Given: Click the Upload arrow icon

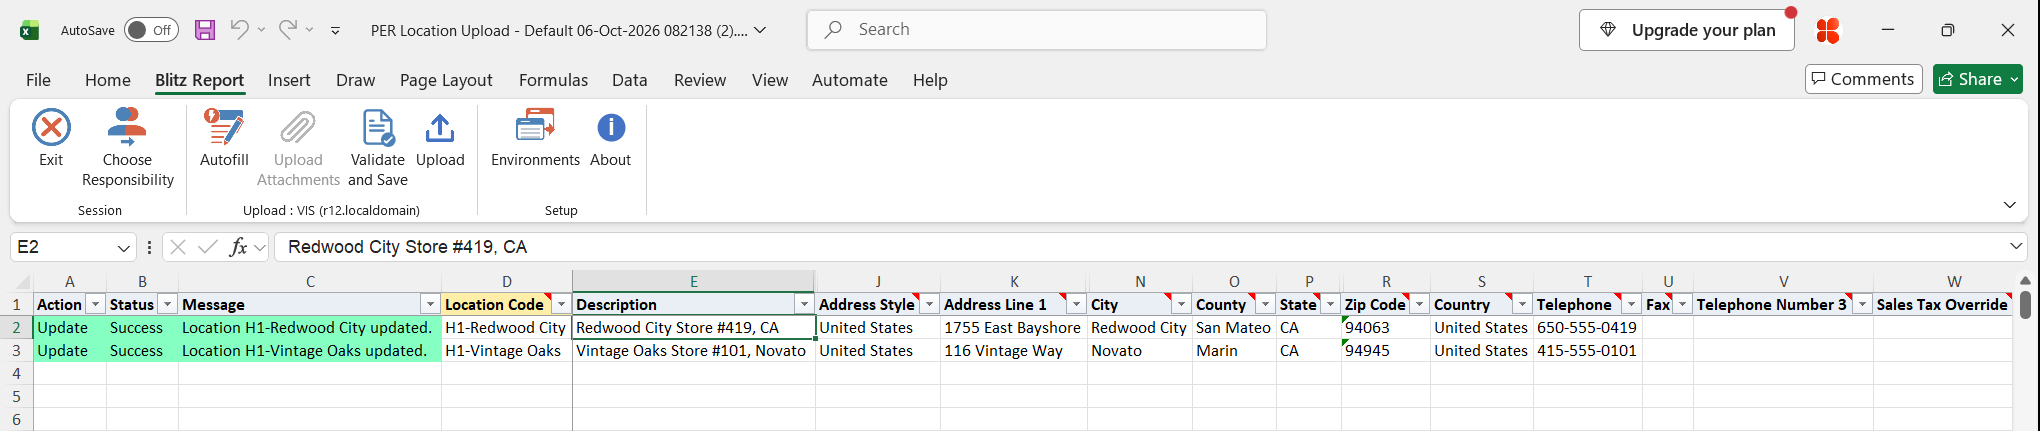Looking at the screenshot, I should (440, 128).
